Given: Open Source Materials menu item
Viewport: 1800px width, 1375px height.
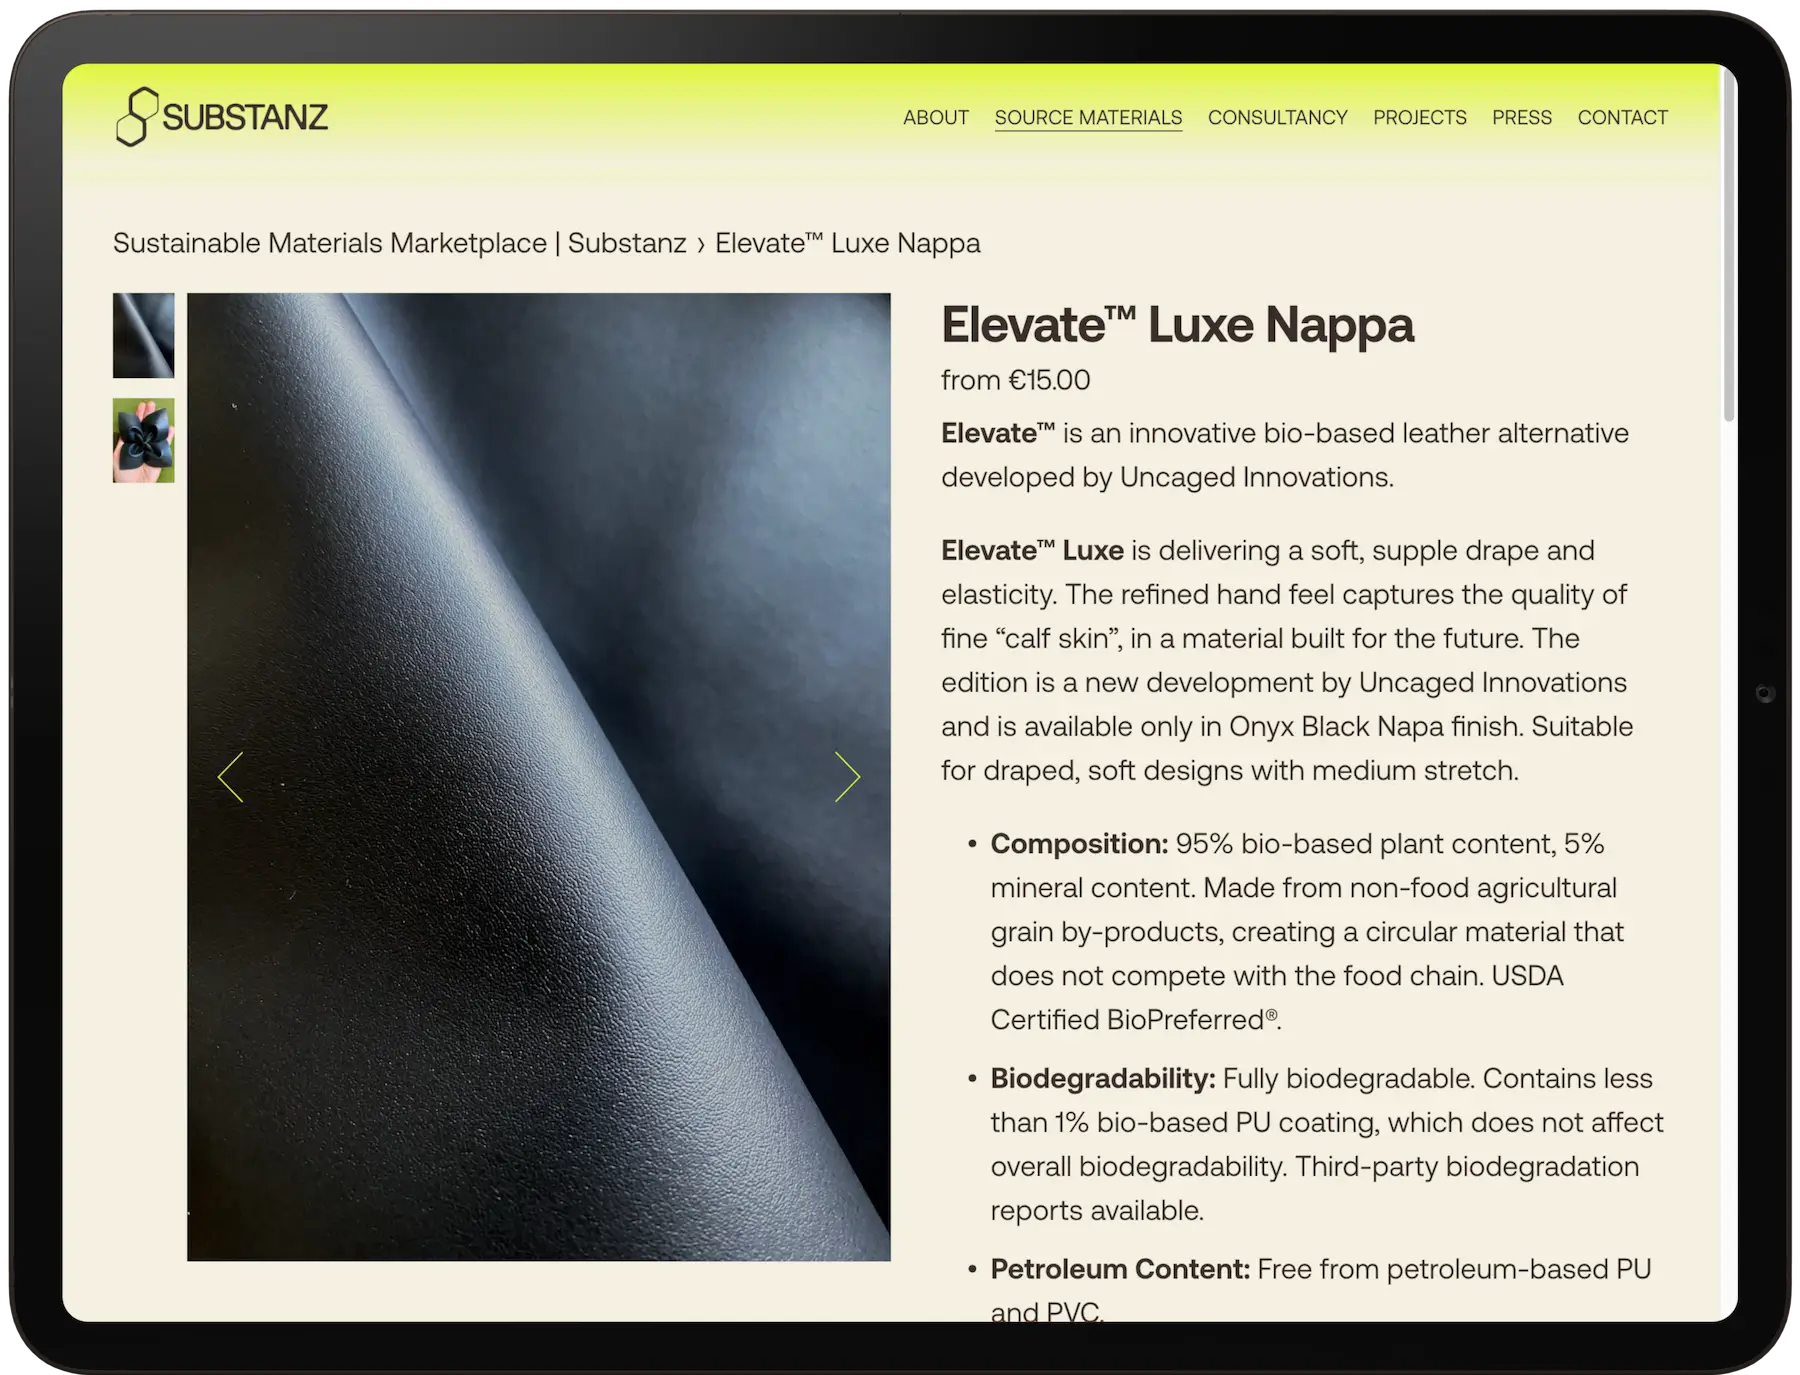Looking at the screenshot, I should pyautogui.click(x=1088, y=118).
